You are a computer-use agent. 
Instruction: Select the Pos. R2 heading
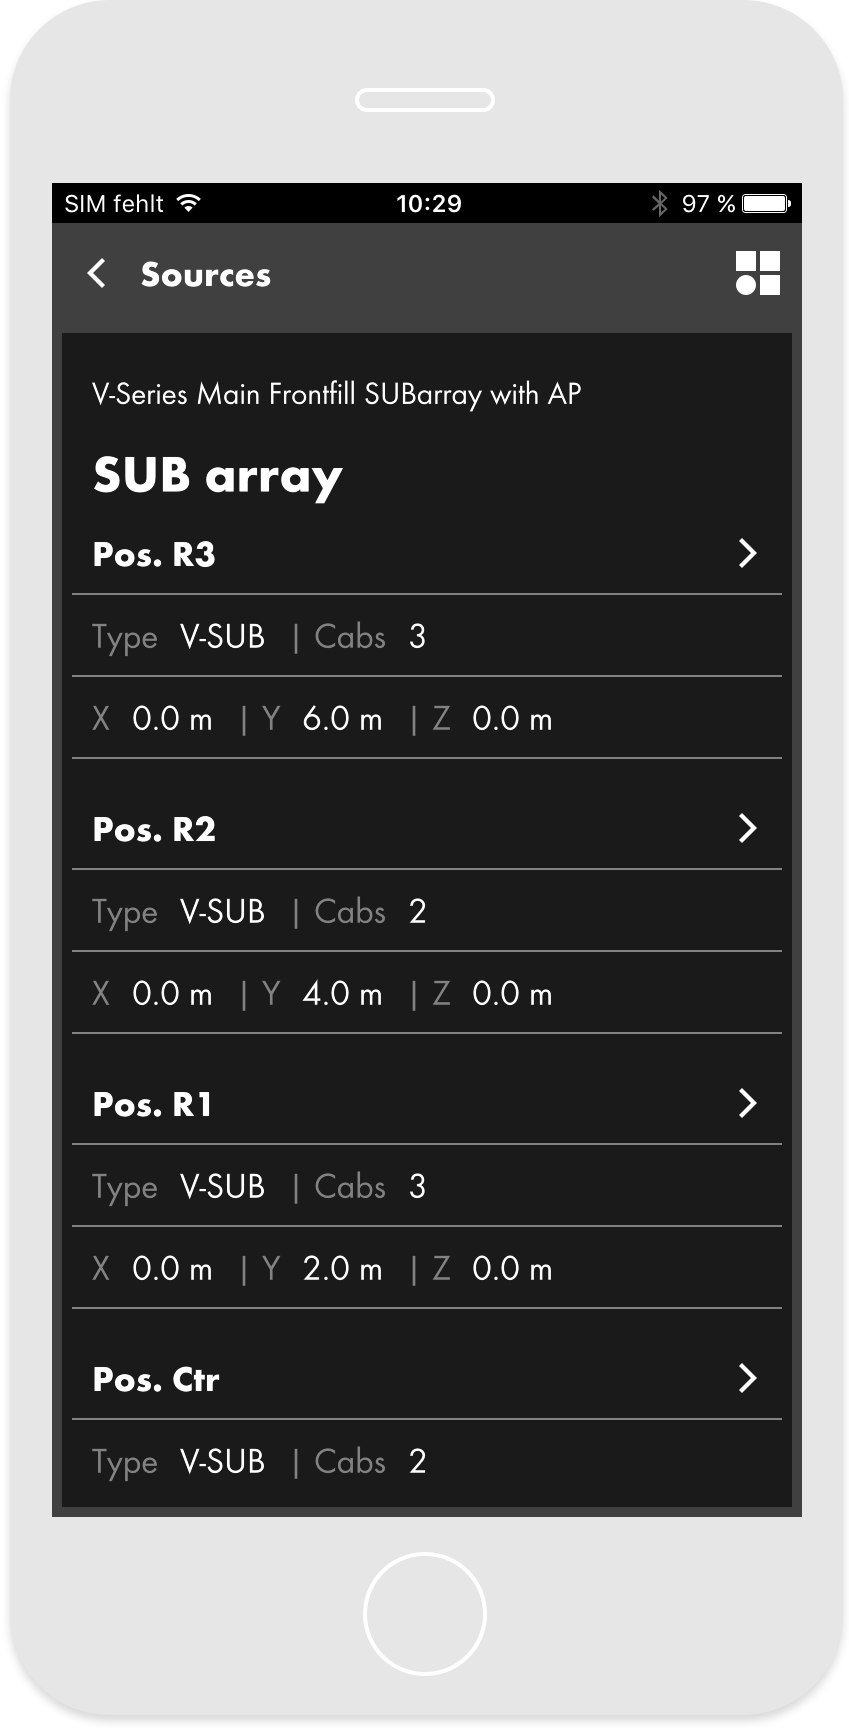click(154, 829)
